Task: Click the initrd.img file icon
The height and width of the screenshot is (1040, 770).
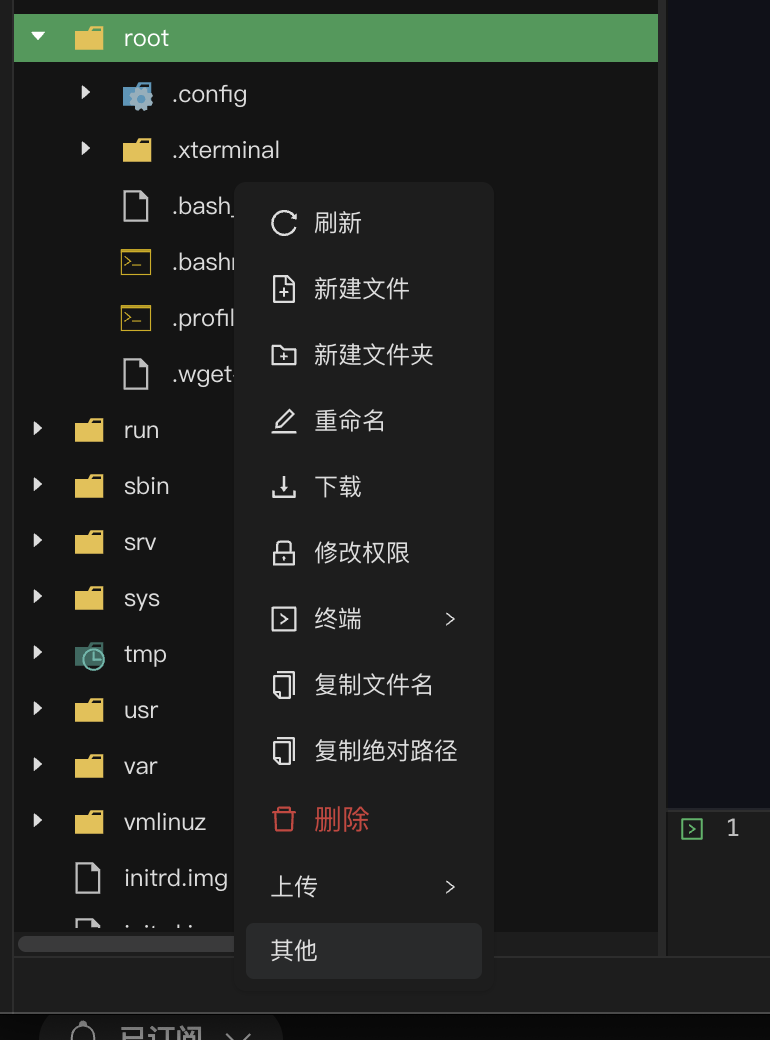Action: [x=88, y=878]
